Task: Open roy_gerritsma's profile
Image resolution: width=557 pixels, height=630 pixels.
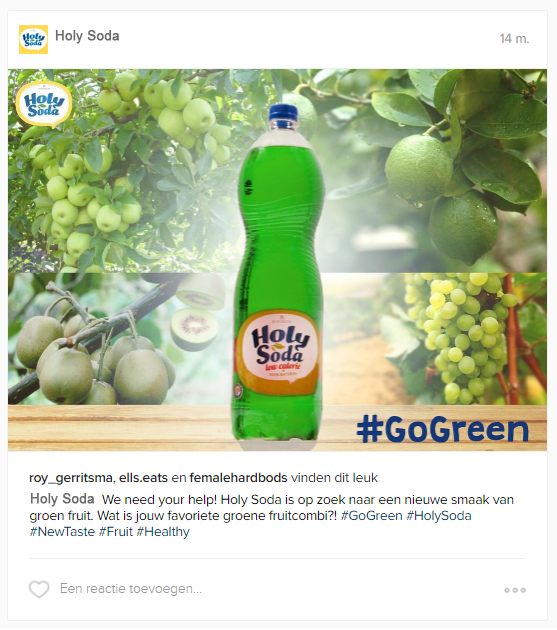Action: pyautogui.click(x=71, y=478)
